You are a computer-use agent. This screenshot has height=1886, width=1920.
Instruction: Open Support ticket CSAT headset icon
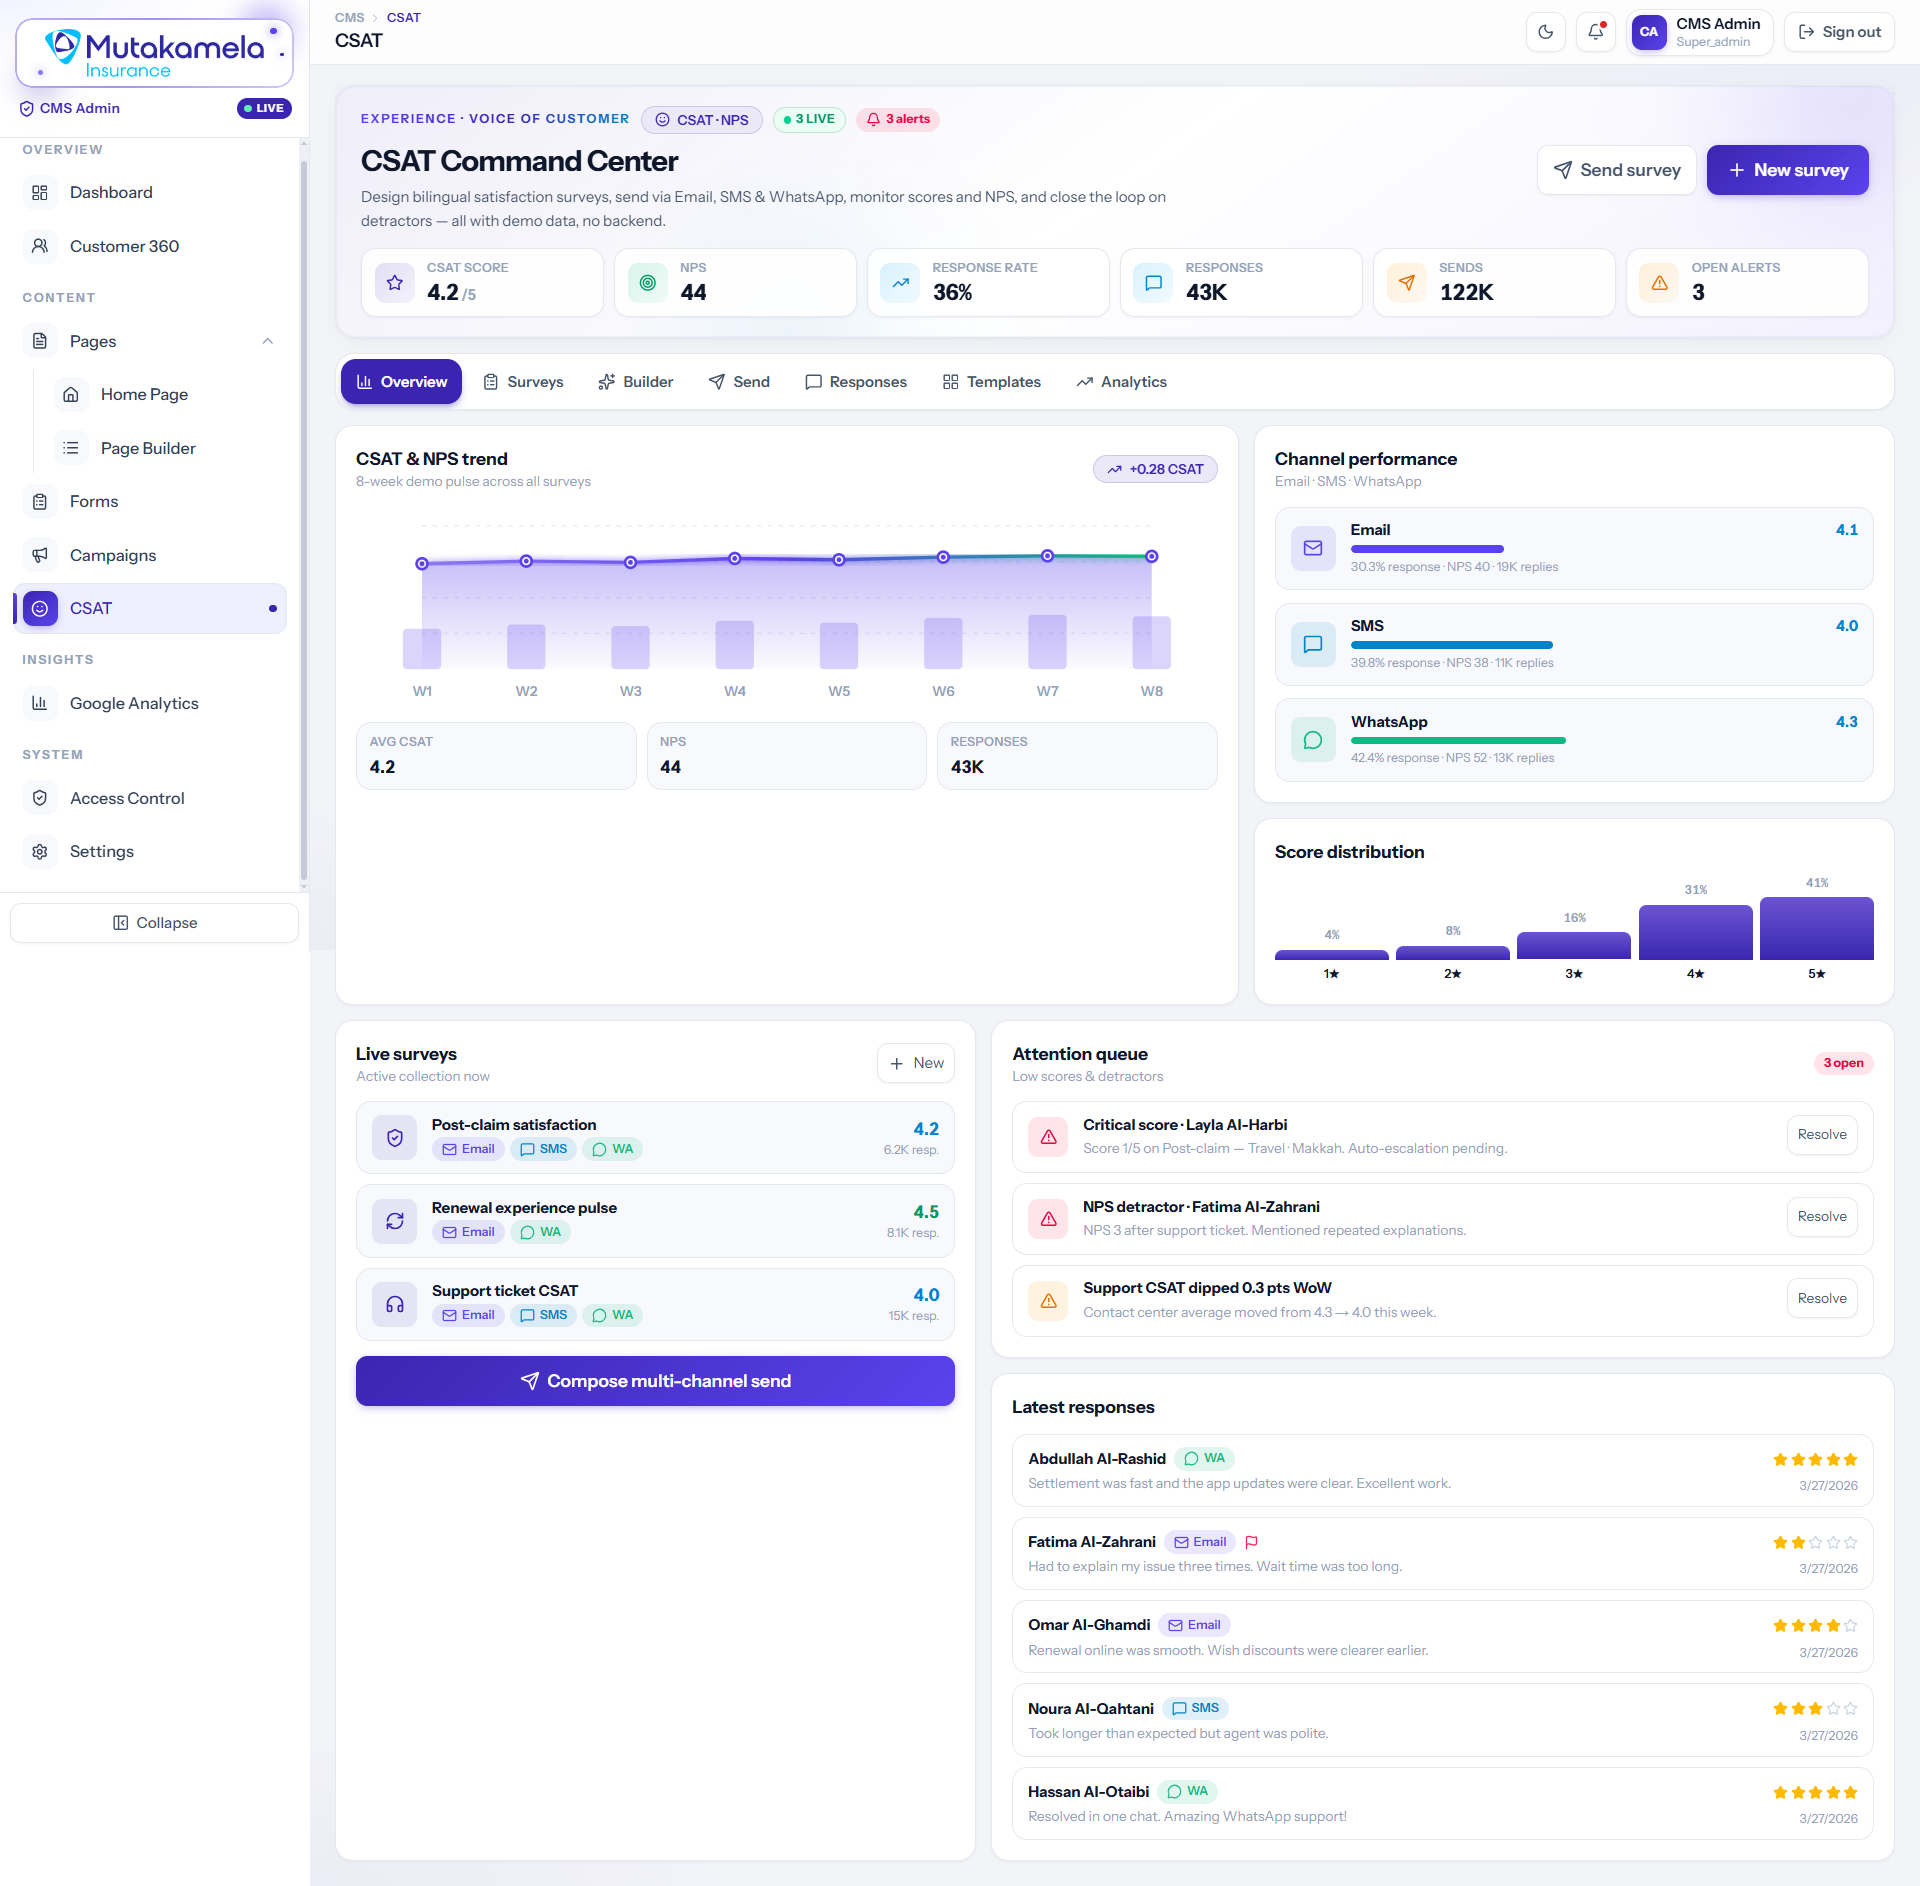(x=395, y=1304)
